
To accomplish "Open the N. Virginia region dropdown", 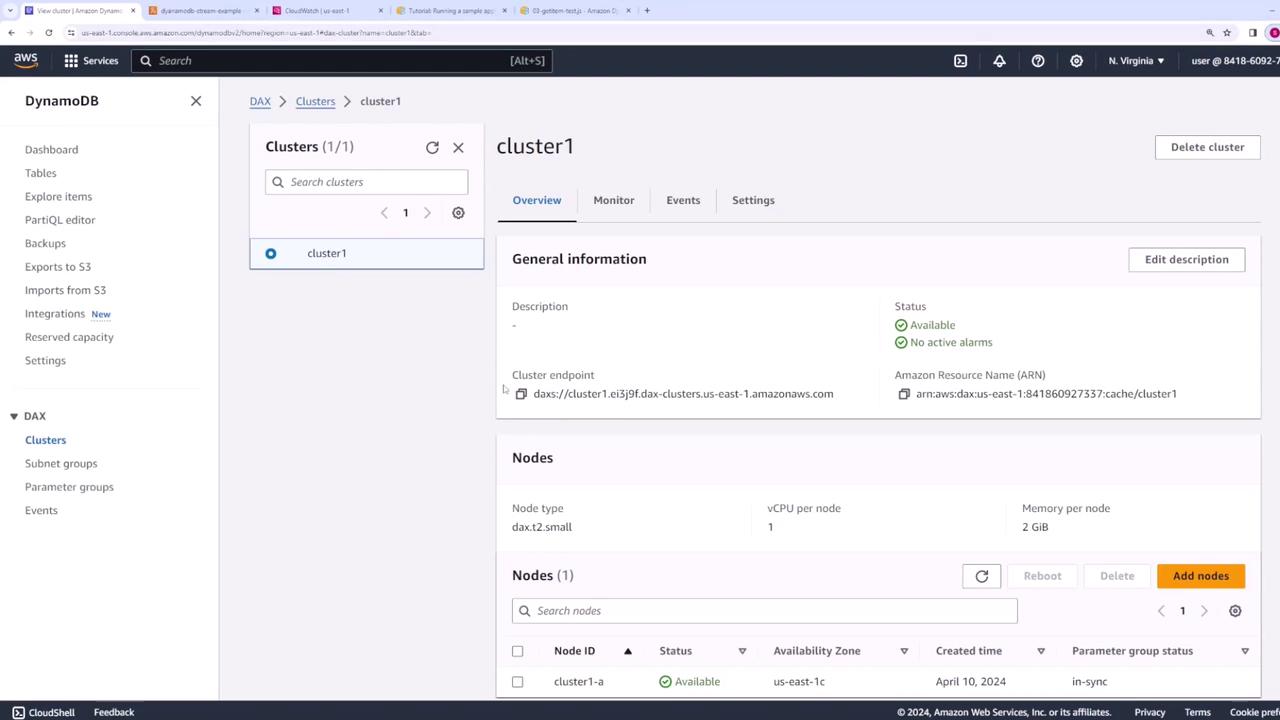I will coord(1136,61).
